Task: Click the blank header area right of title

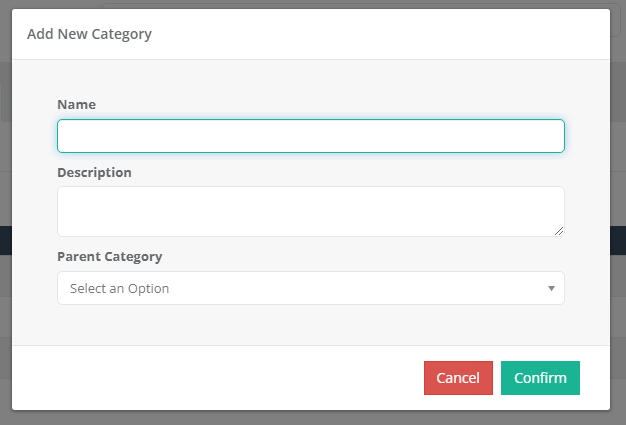Action: 400,34
